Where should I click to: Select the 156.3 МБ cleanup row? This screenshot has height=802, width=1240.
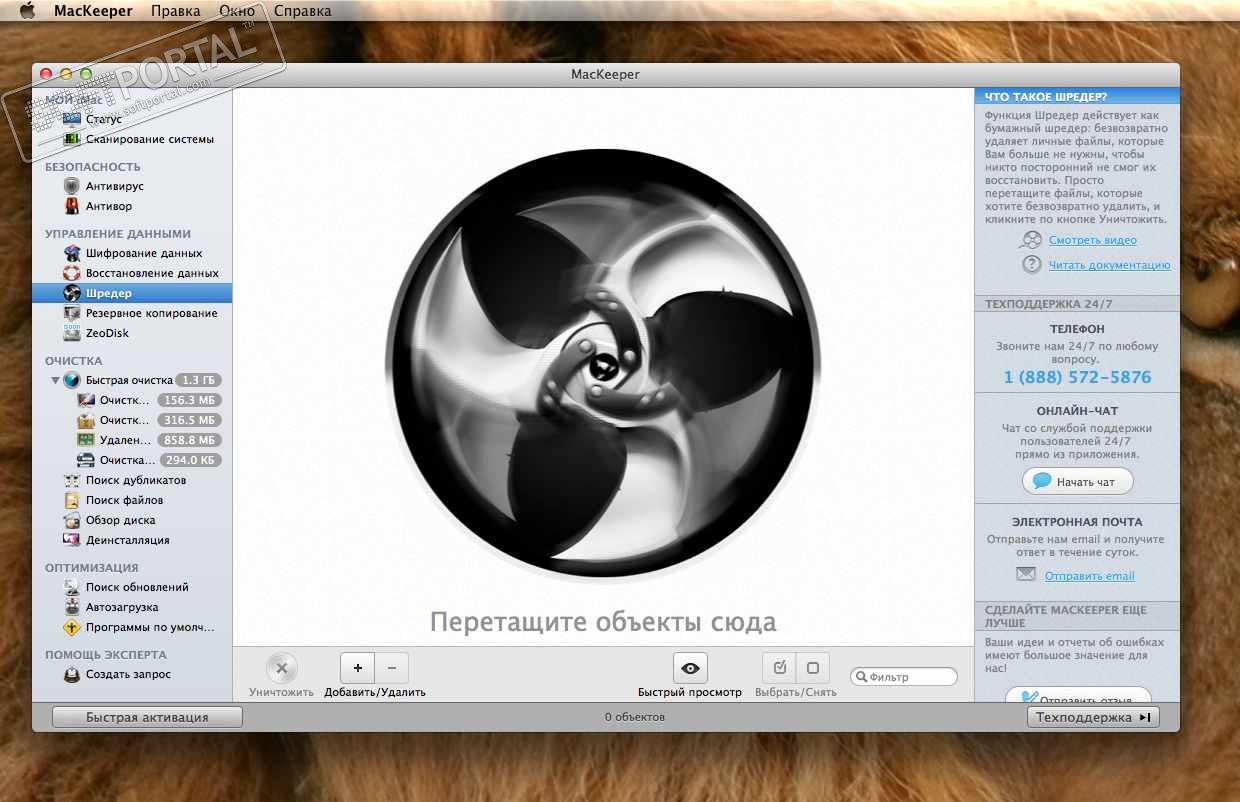pyautogui.click(x=132, y=400)
